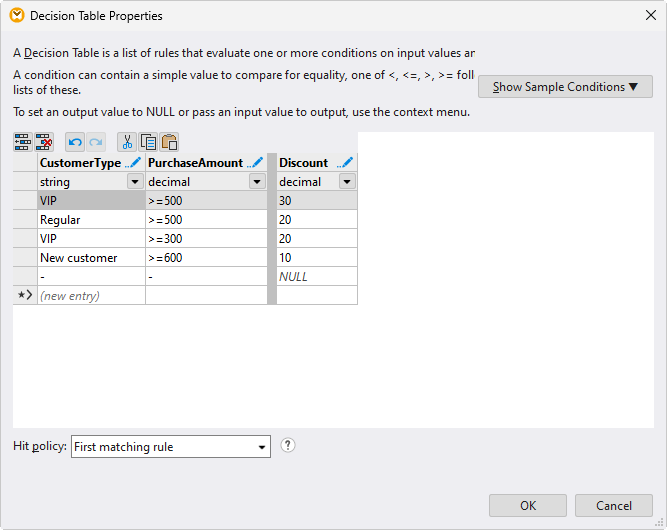Click the (new entry) row cell
Screen dimensions: 667x530
[90, 296]
